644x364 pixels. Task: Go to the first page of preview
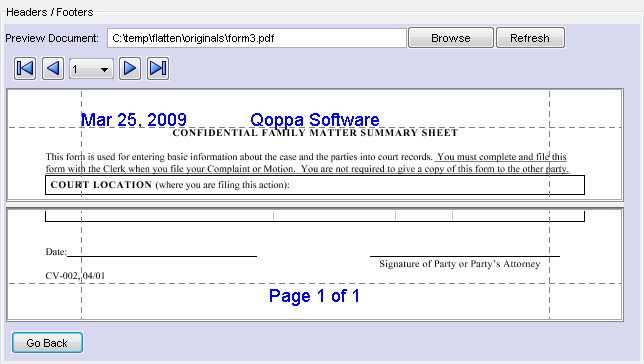point(25,68)
